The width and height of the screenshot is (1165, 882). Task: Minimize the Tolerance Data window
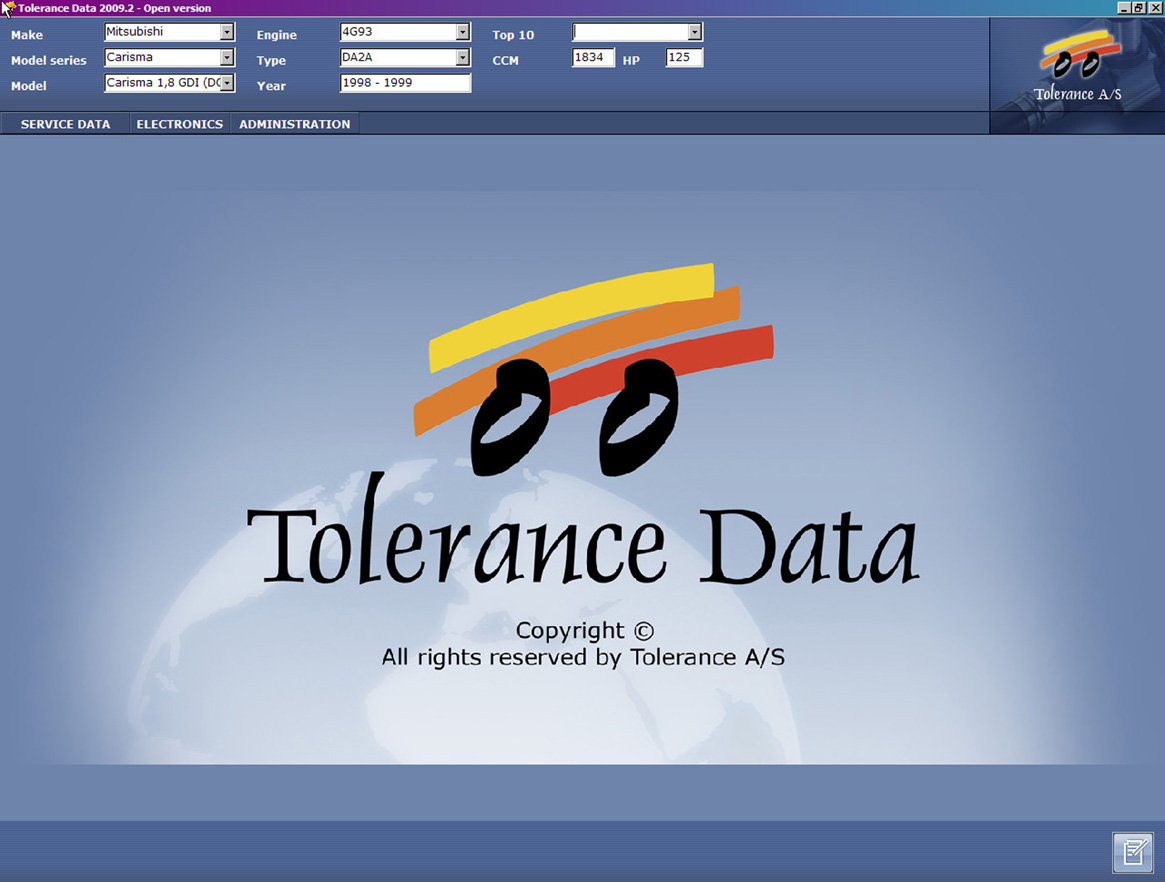coord(1123,8)
